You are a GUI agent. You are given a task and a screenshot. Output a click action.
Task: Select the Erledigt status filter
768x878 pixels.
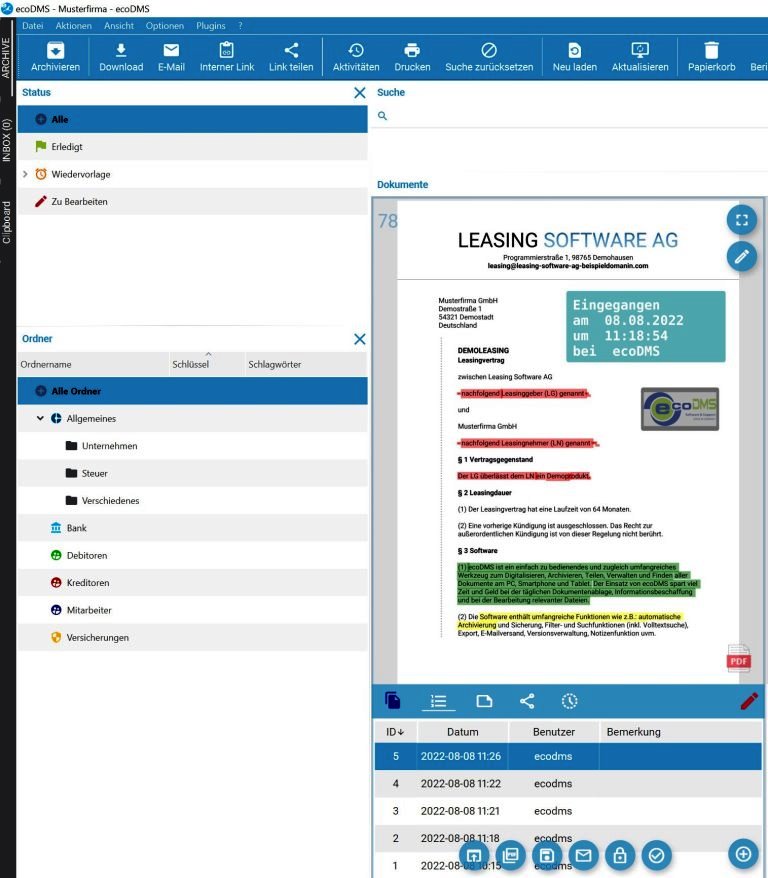[x=193, y=147]
